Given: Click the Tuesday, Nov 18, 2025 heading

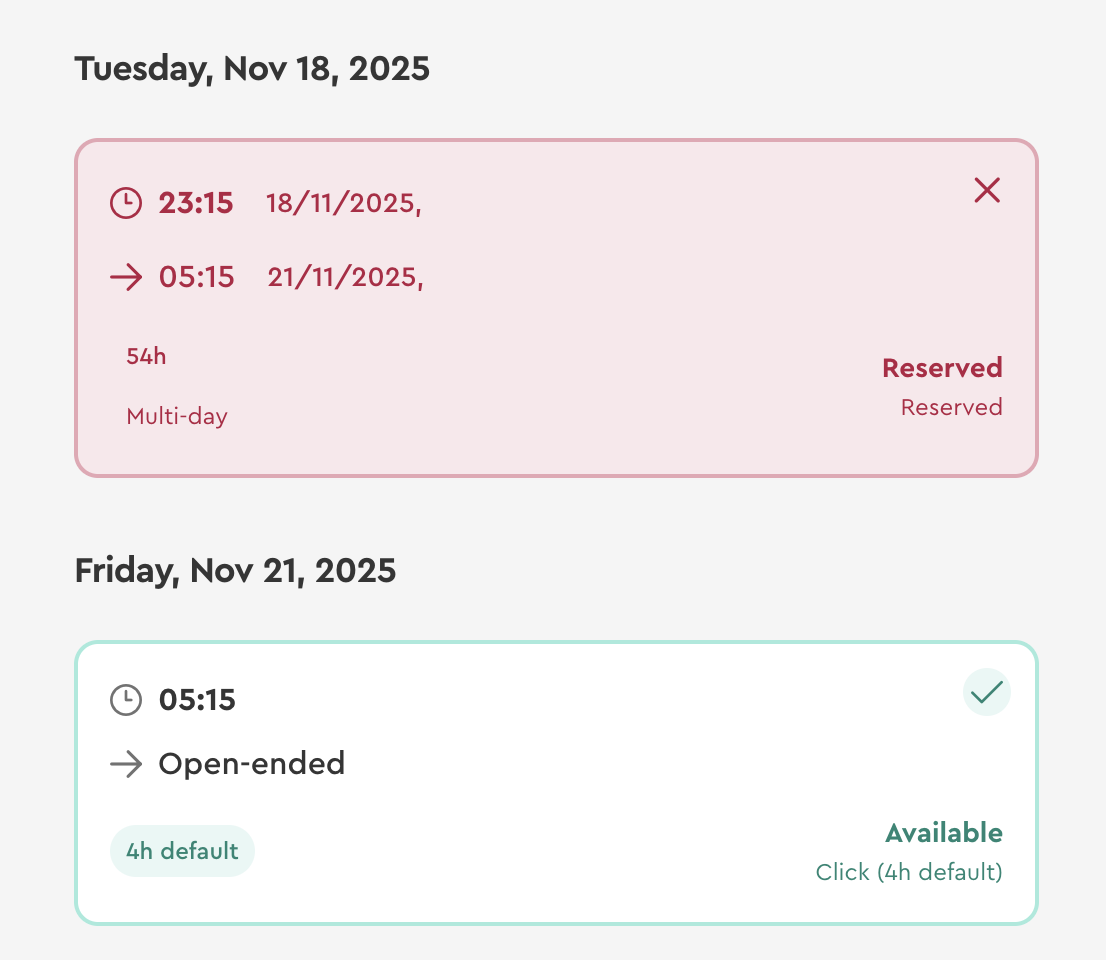Looking at the screenshot, I should (x=252, y=69).
